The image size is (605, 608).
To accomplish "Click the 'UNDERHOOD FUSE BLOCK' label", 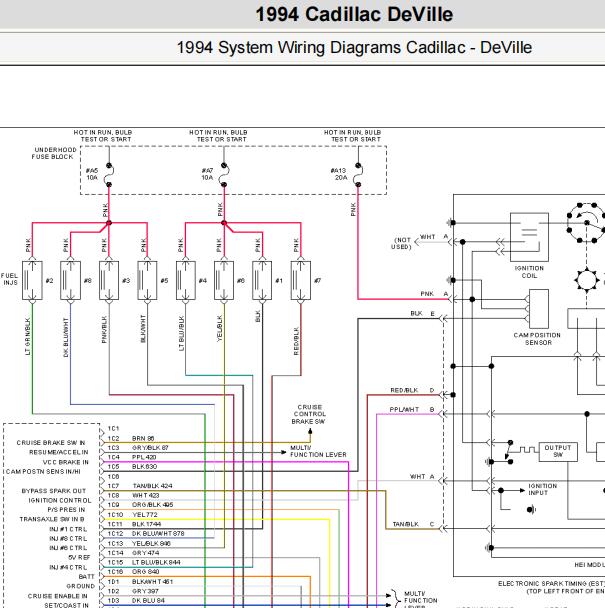I will point(54,153).
